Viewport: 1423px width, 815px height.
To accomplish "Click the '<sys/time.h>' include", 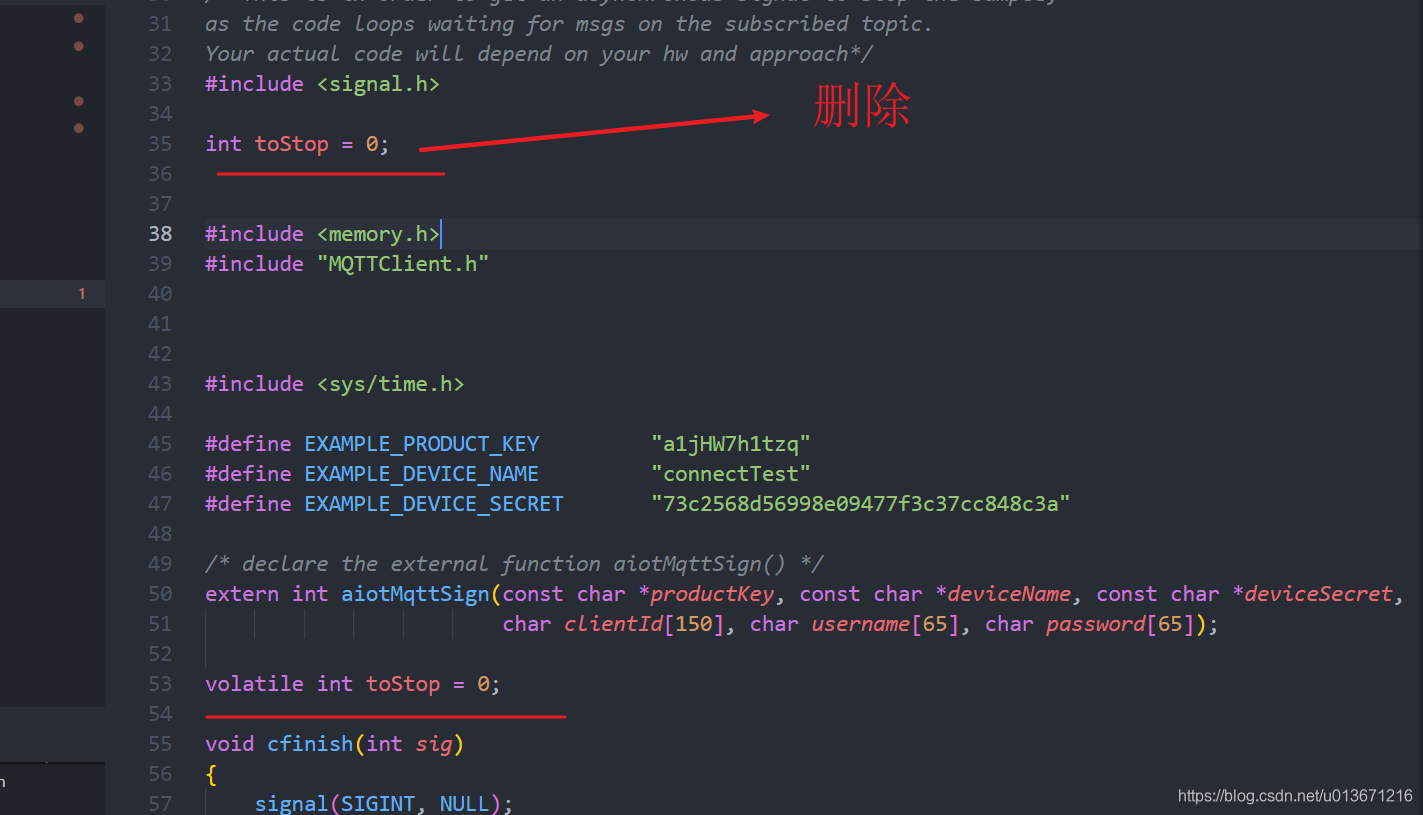I will 390,384.
